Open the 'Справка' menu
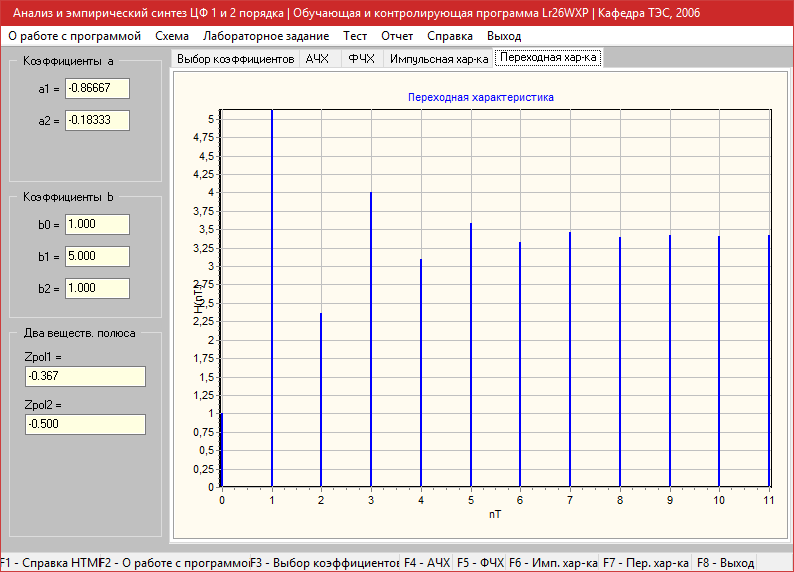The width and height of the screenshot is (794, 572). [450, 36]
